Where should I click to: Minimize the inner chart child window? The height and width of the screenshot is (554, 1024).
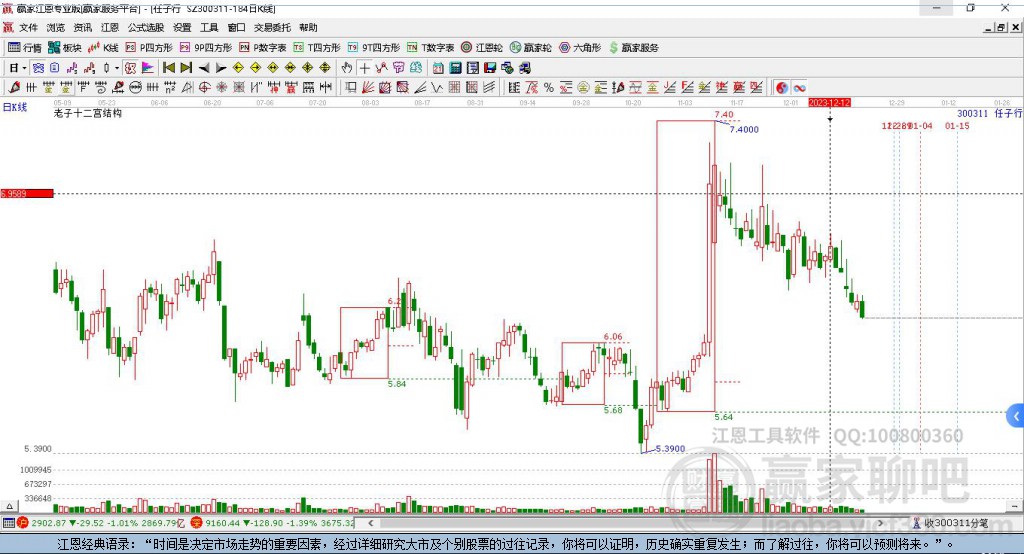pyautogui.click(x=988, y=27)
